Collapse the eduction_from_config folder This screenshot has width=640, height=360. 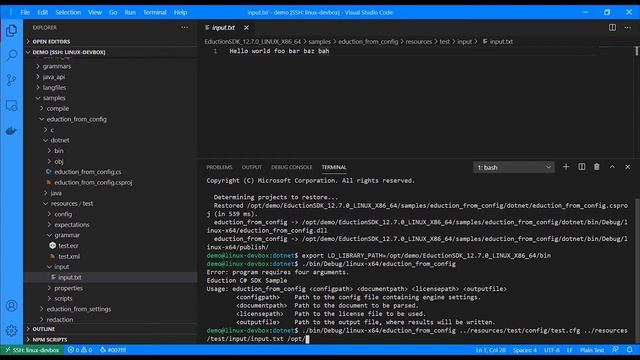point(76,119)
